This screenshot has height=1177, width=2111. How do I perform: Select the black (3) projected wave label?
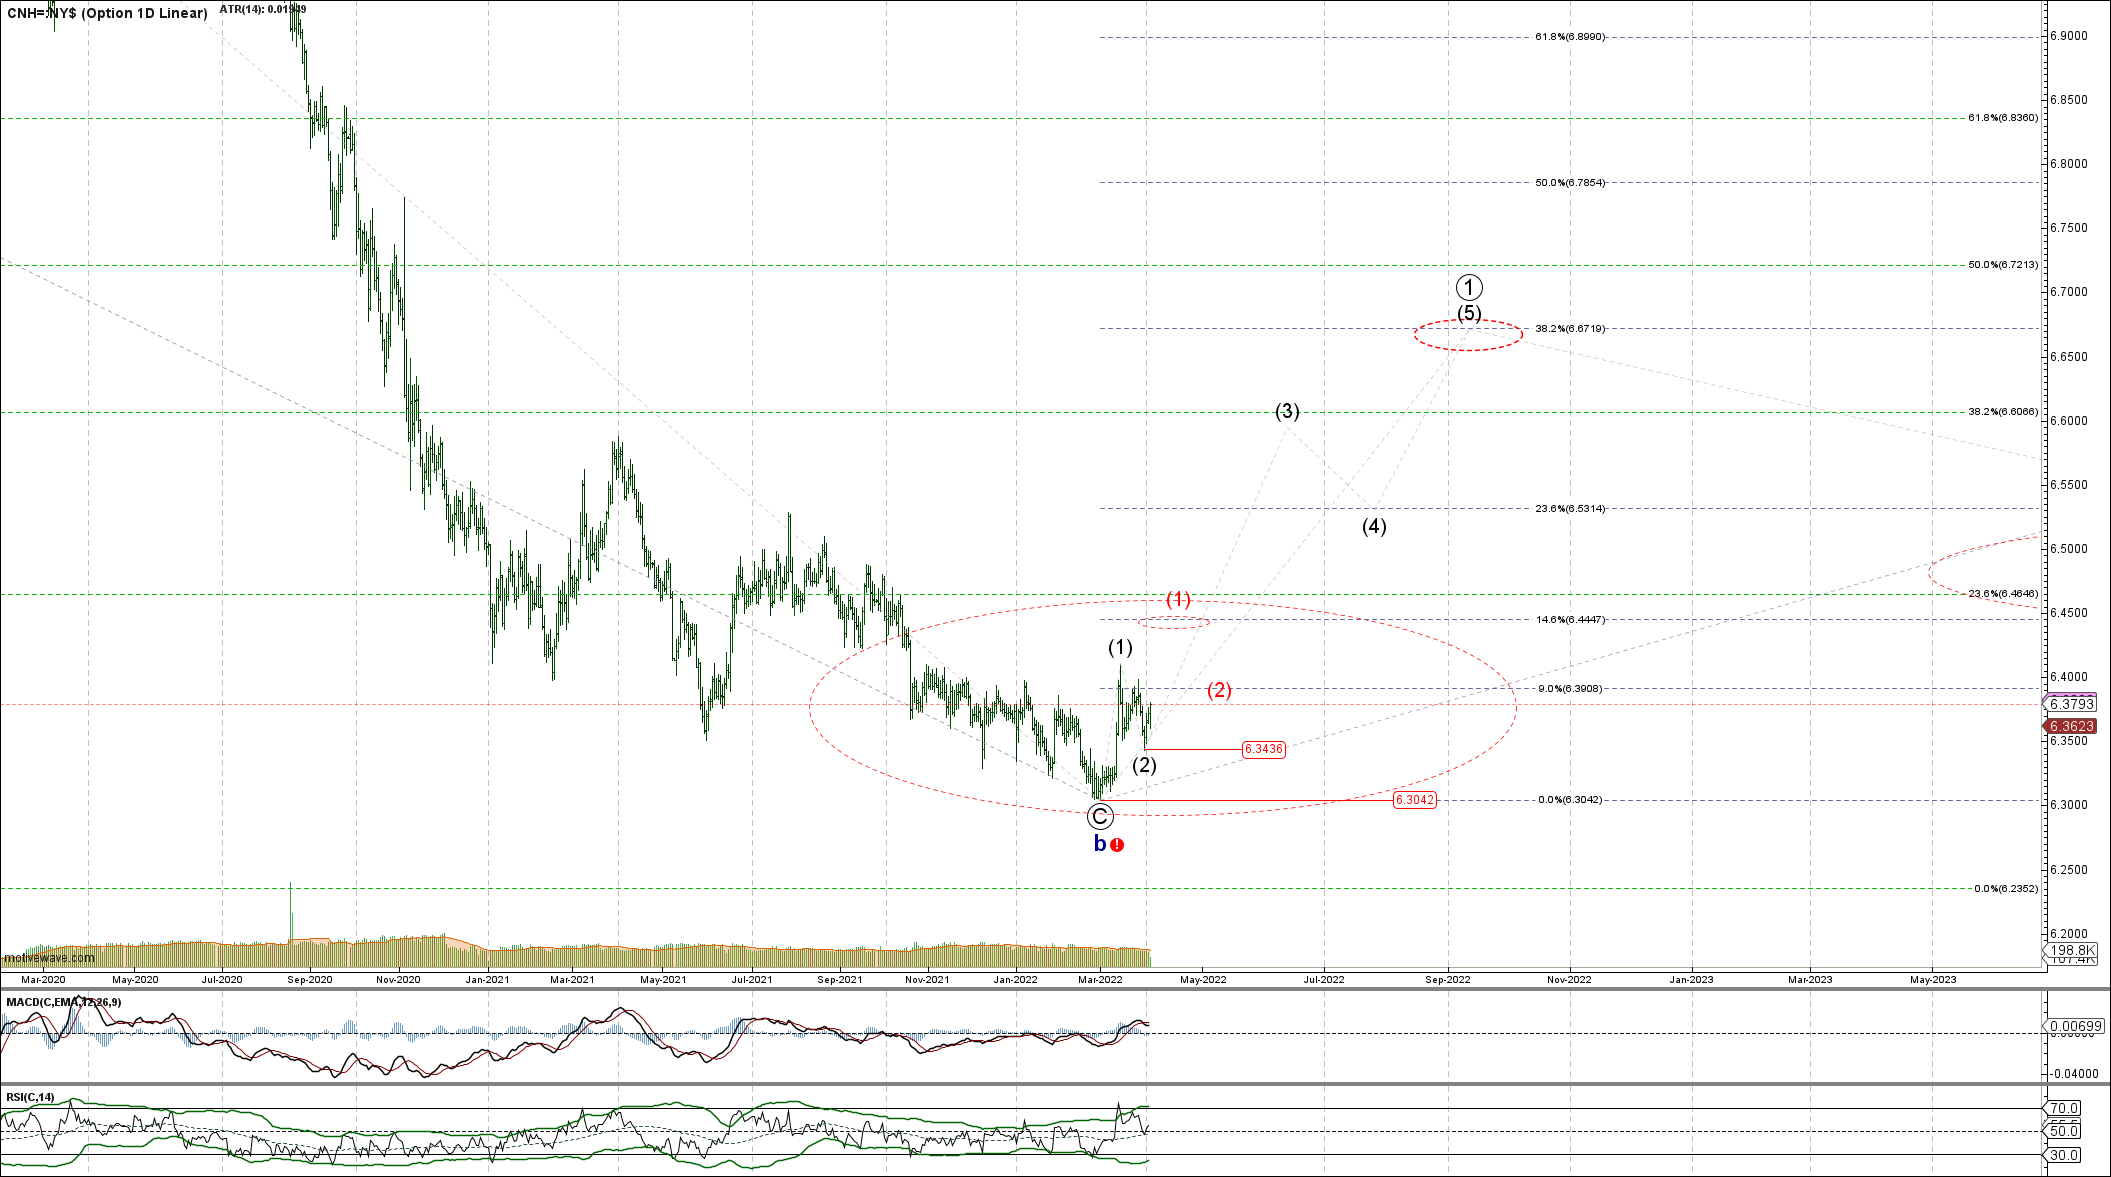[1287, 411]
